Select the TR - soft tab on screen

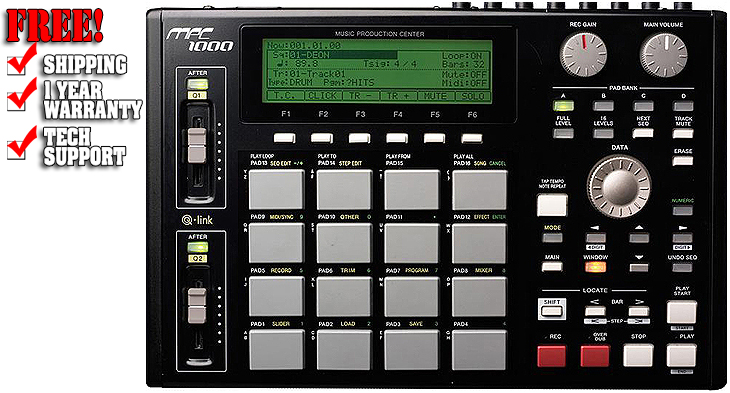(360, 95)
